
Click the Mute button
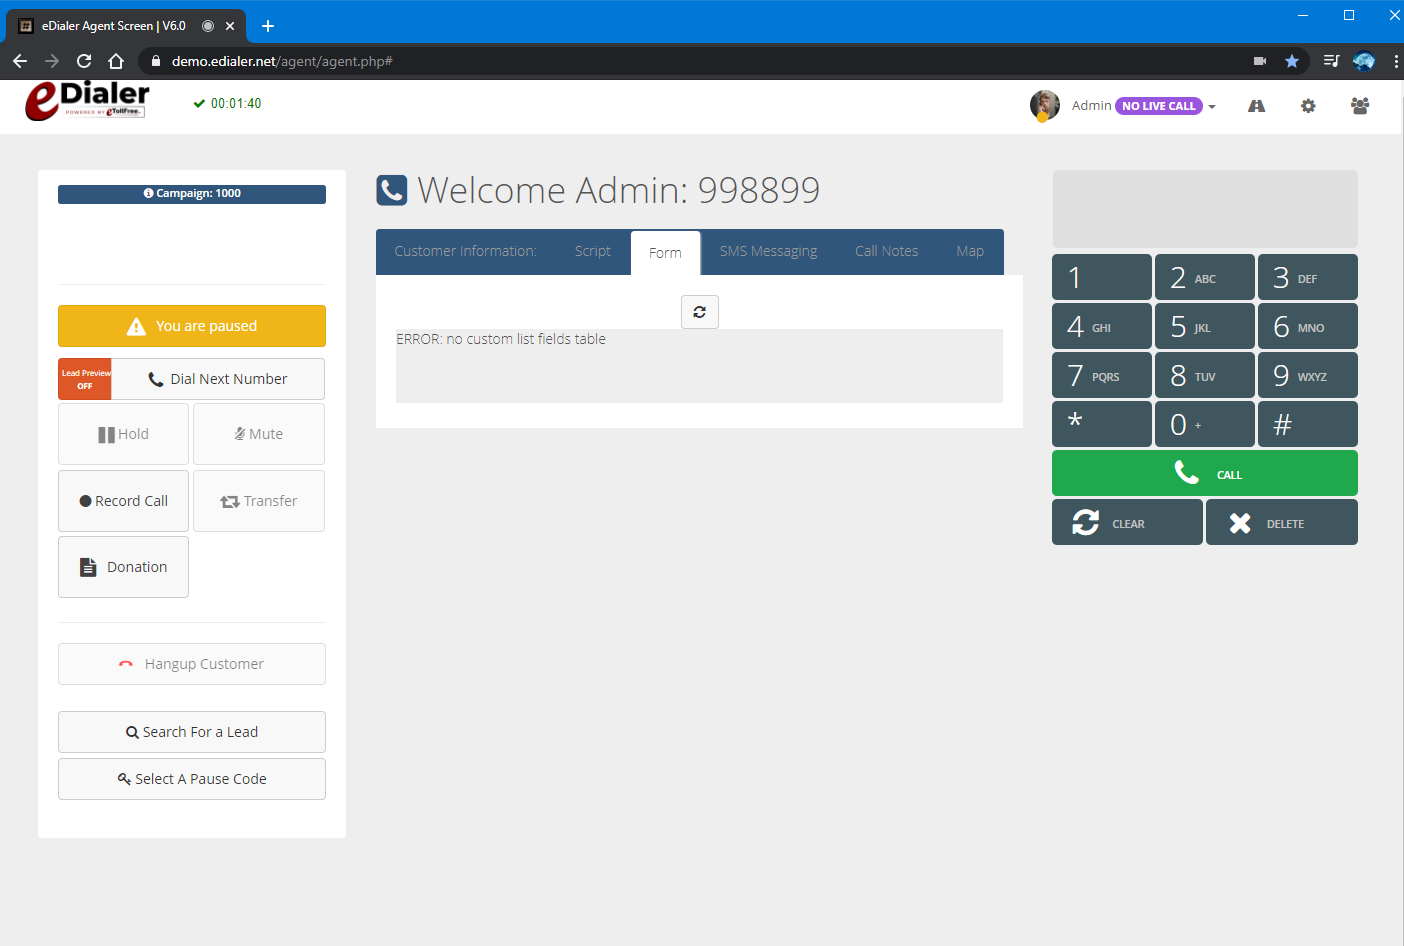(259, 434)
